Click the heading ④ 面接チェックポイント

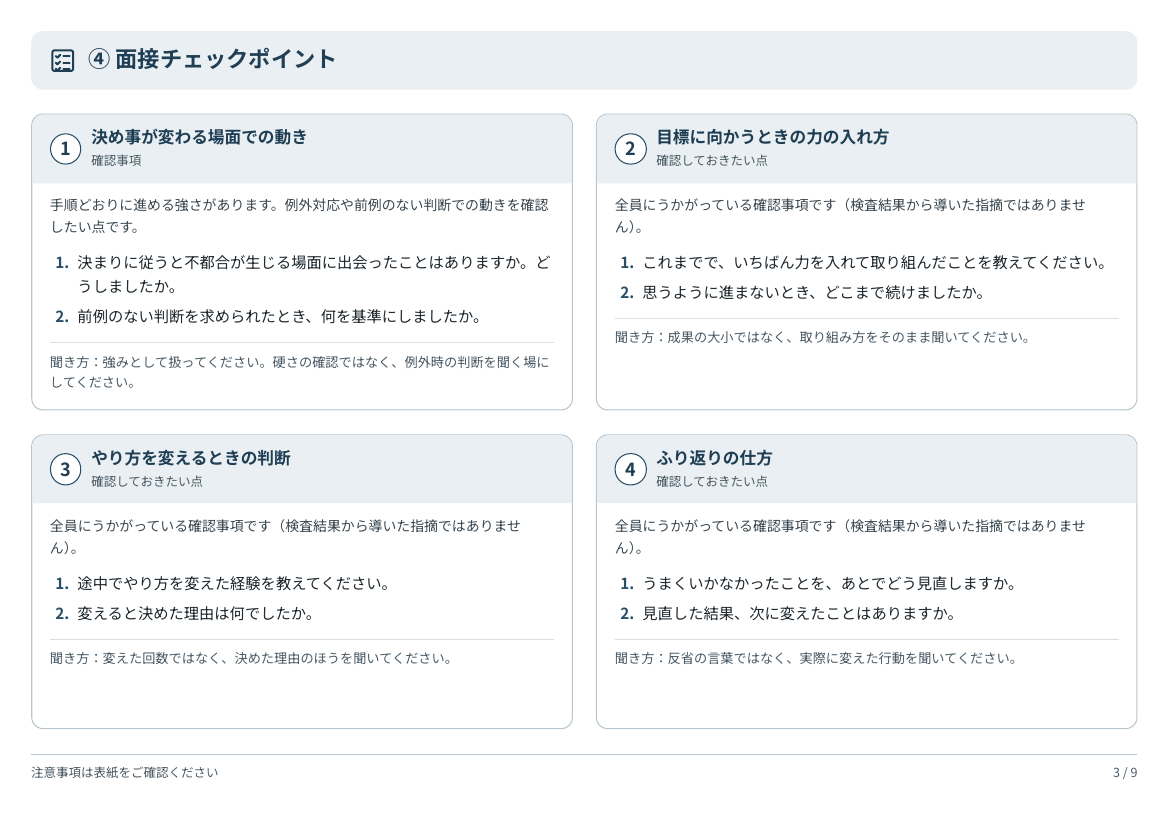point(212,59)
